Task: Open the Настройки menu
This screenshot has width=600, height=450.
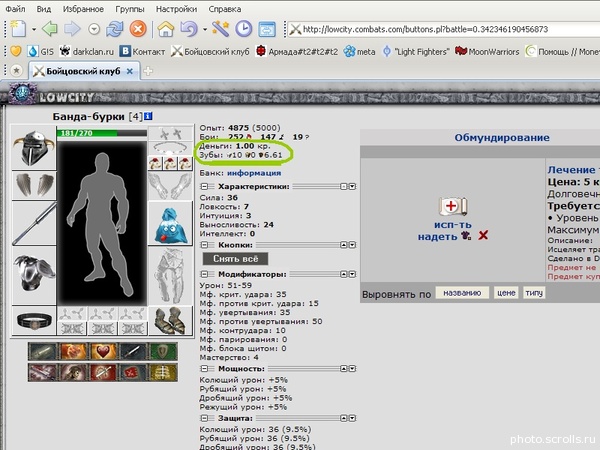Action: 176,9
